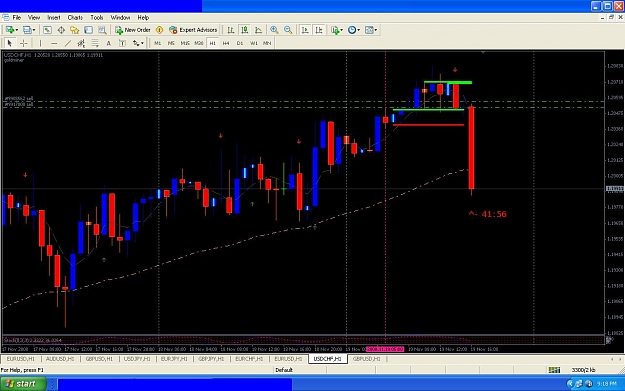Open the Tools menu
The width and height of the screenshot is (625, 391).
pyautogui.click(x=97, y=18)
